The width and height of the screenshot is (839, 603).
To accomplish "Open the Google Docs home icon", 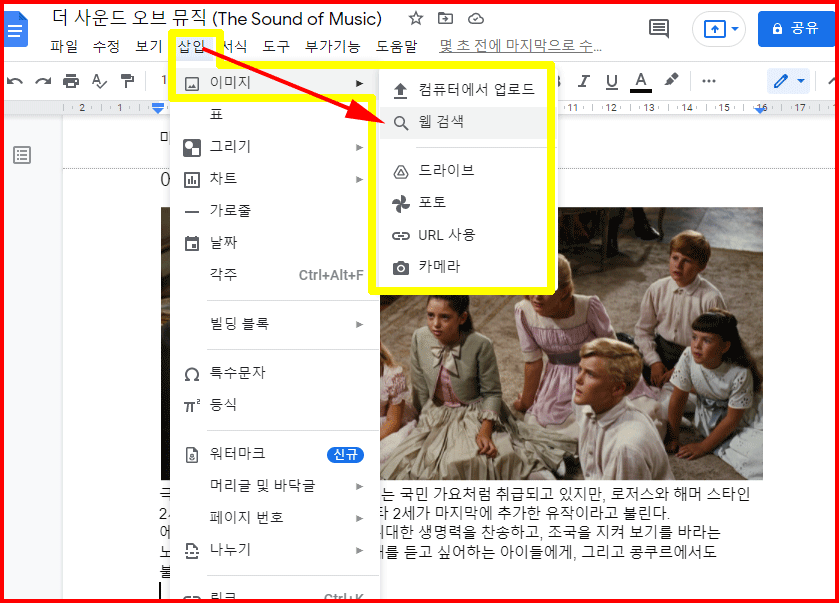I will click(x=16, y=29).
